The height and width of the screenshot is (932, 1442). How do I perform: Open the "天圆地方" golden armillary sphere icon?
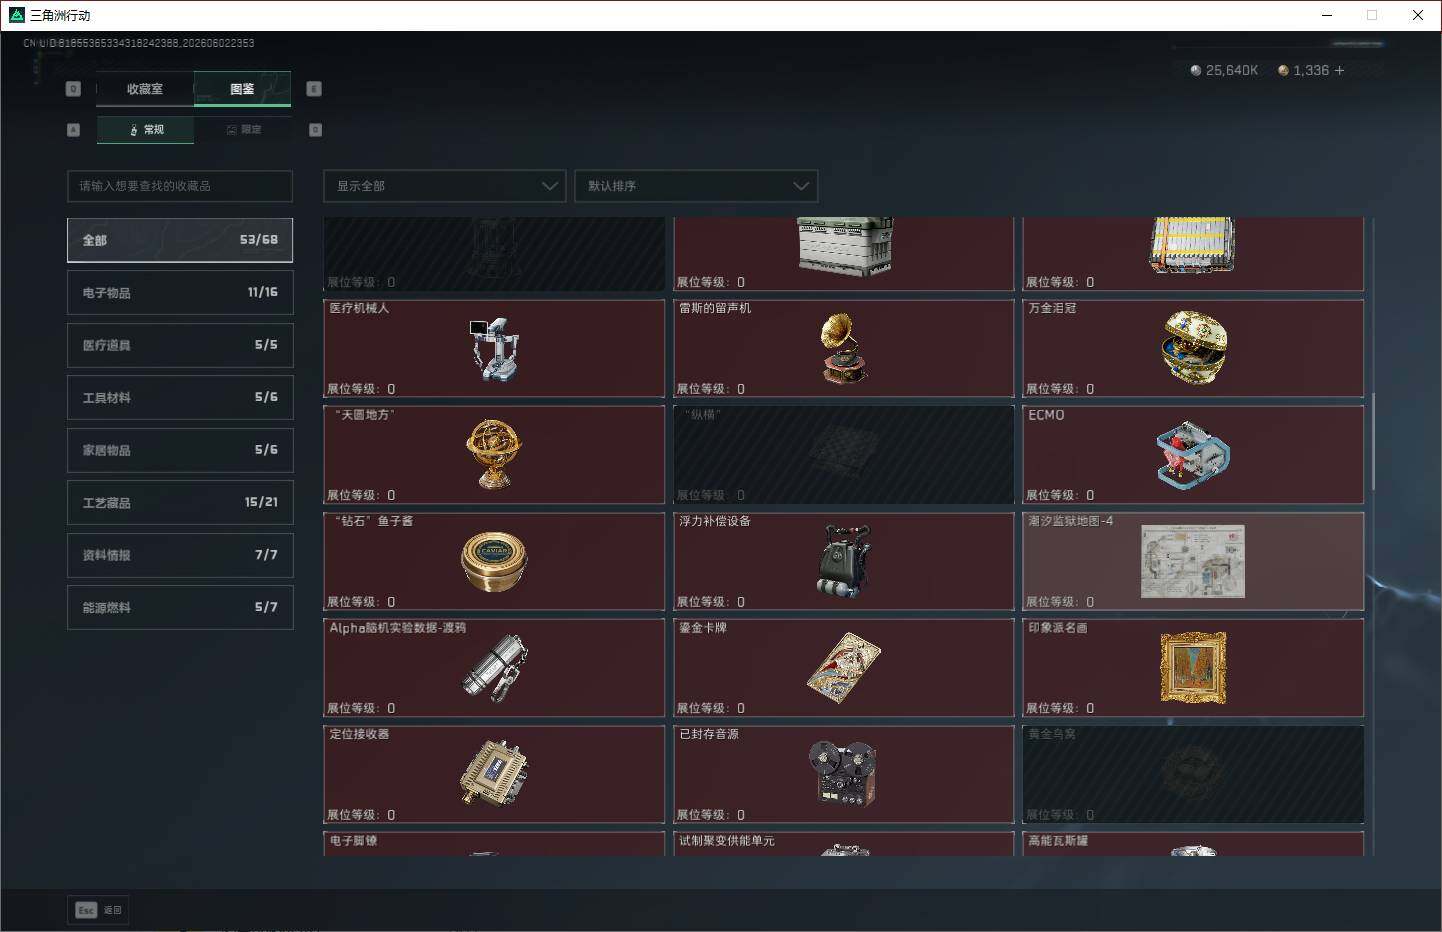(x=493, y=453)
